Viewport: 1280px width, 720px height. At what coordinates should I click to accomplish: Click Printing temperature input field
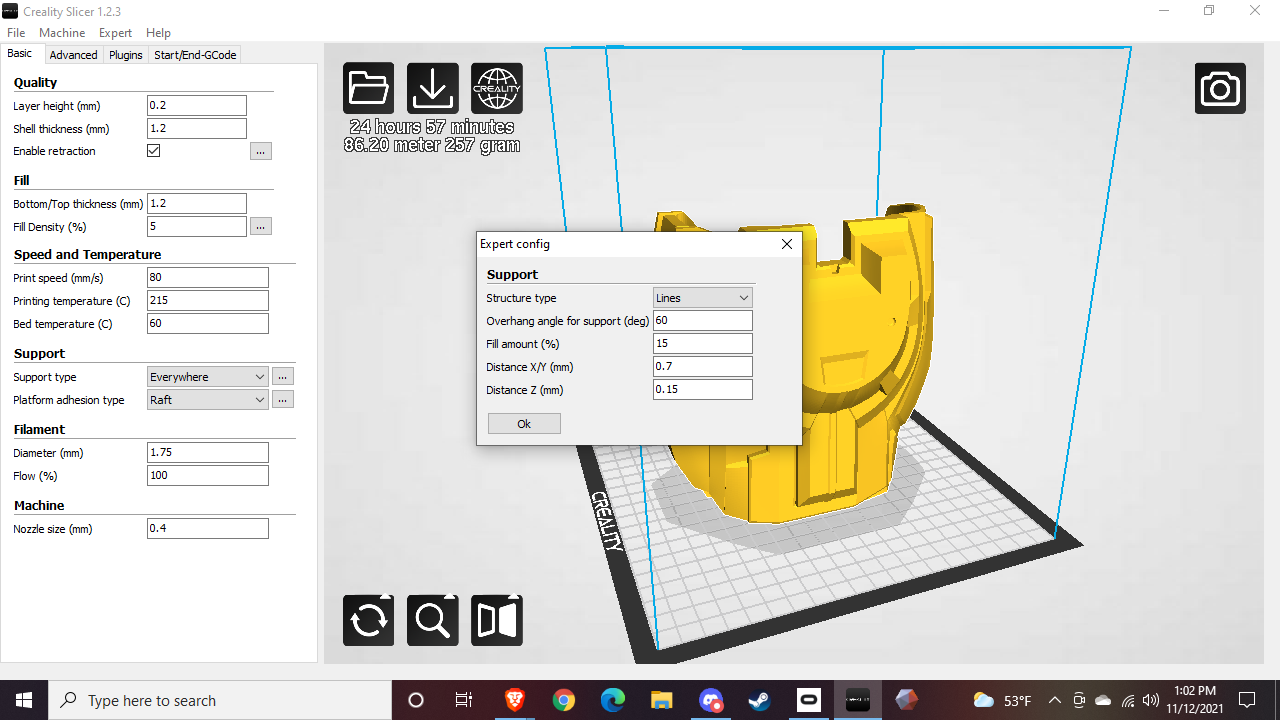pyautogui.click(x=208, y=301)
